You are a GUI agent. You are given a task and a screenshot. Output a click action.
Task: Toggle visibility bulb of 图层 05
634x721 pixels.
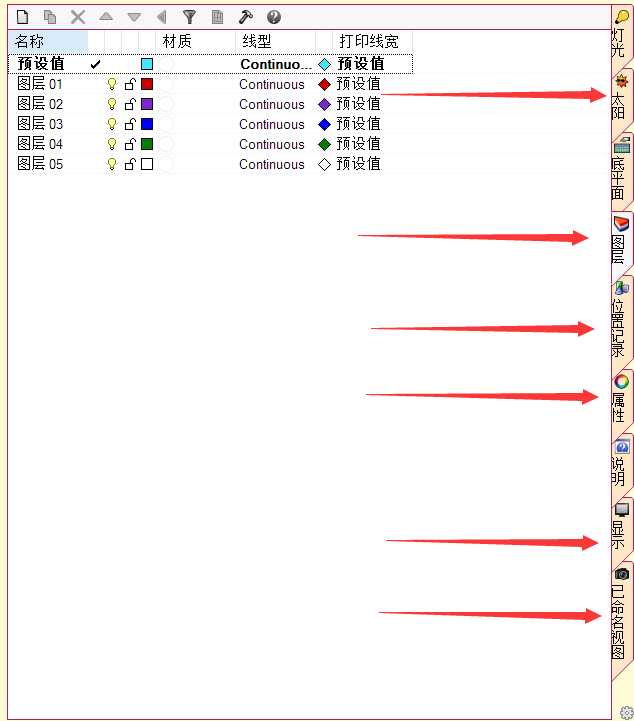(x=112, y=164)
